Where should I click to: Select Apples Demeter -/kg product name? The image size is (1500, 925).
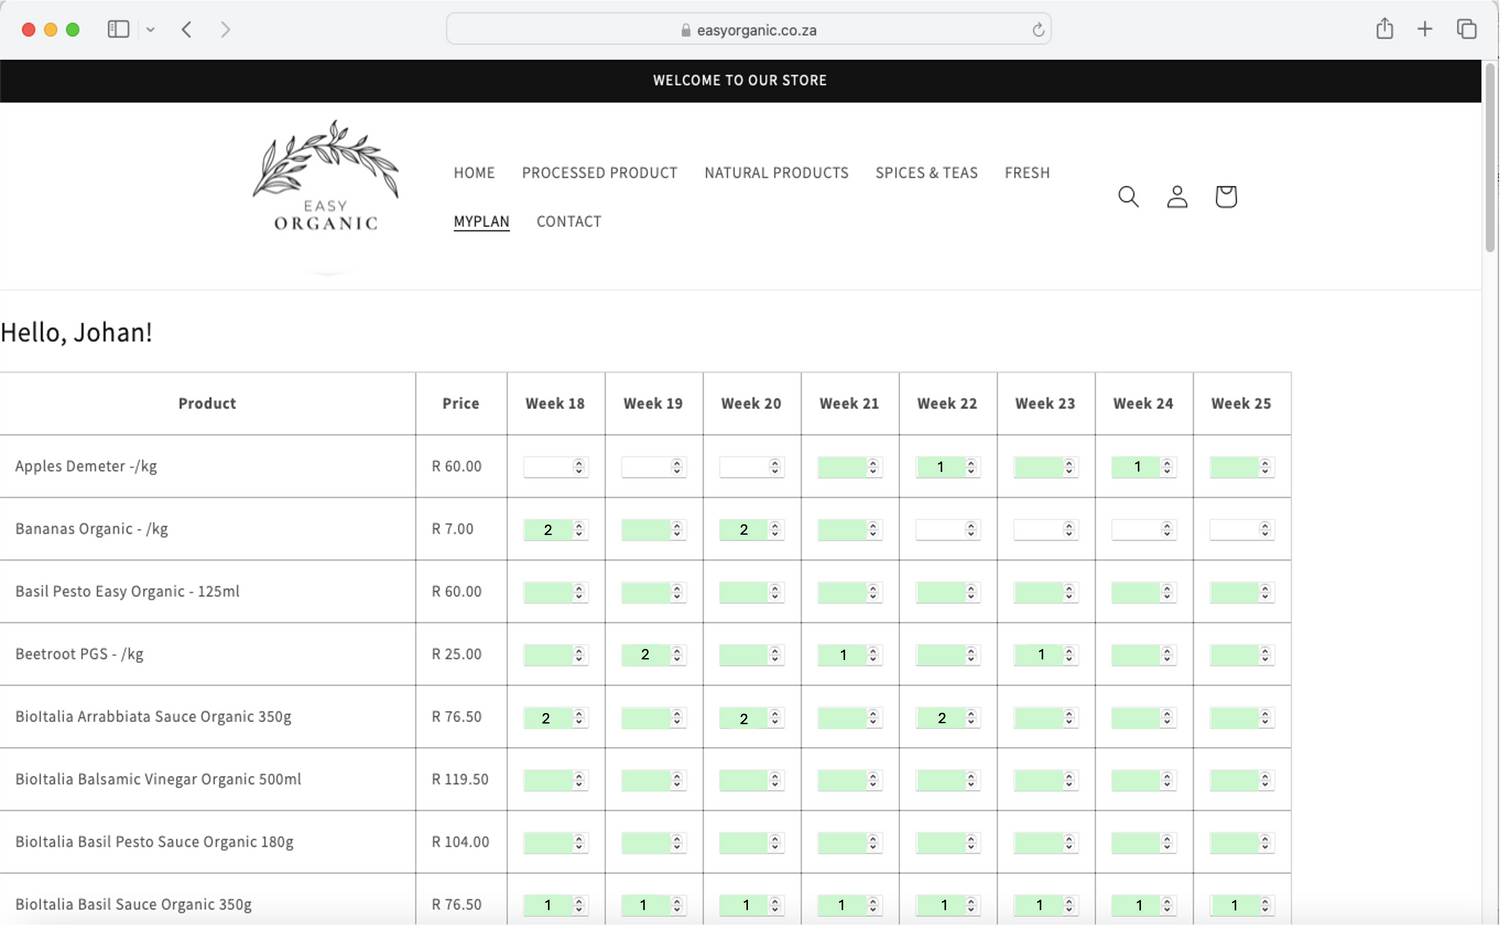point(86,466)
